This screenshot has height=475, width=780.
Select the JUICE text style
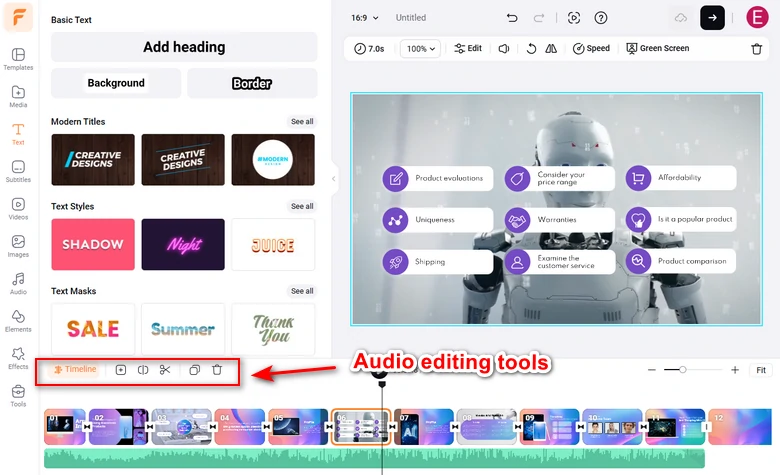(273, 244)
